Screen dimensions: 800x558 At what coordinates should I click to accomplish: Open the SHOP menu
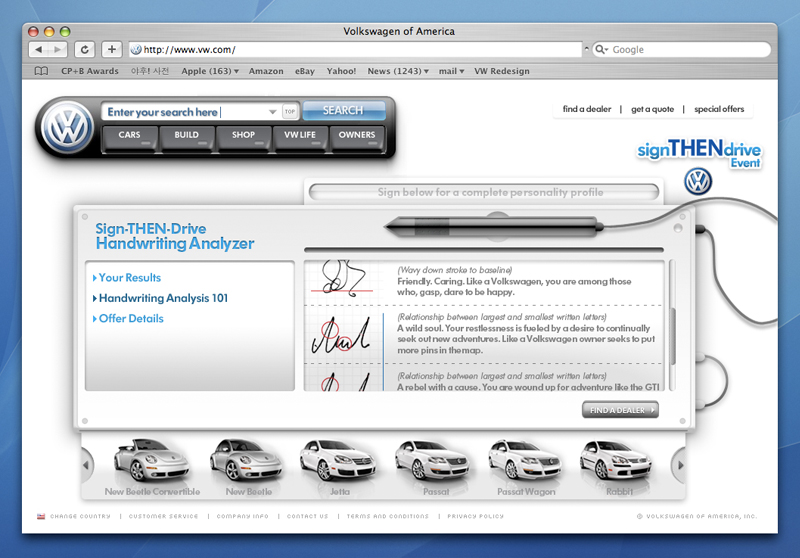click(243, 138)
